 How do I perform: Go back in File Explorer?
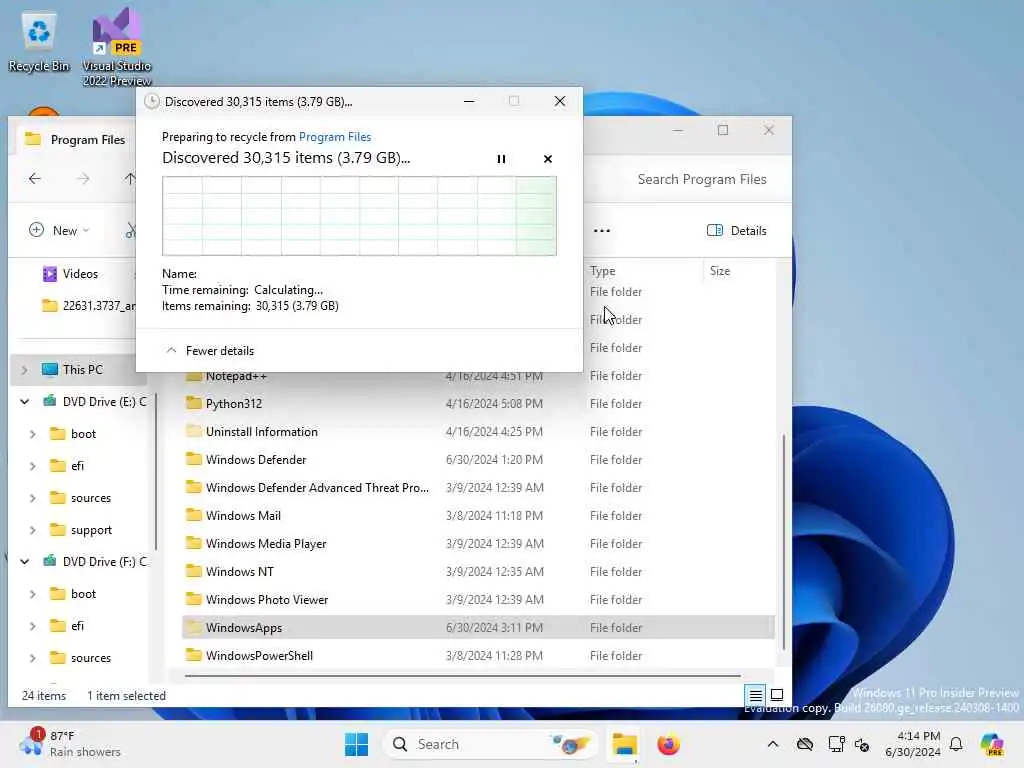35,178
